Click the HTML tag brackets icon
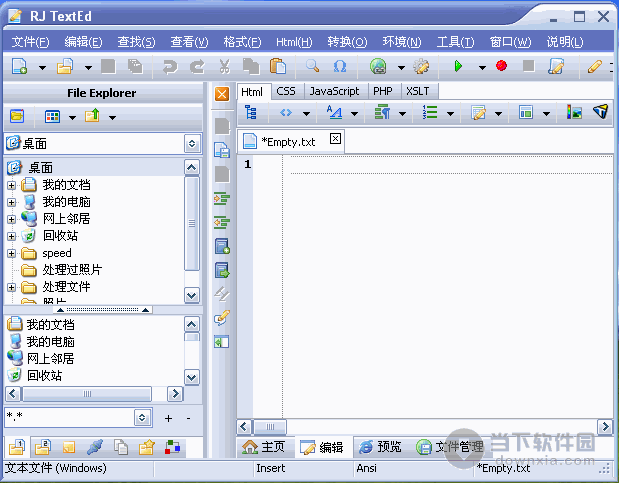 pyautogui.click(x=286, y=113)
